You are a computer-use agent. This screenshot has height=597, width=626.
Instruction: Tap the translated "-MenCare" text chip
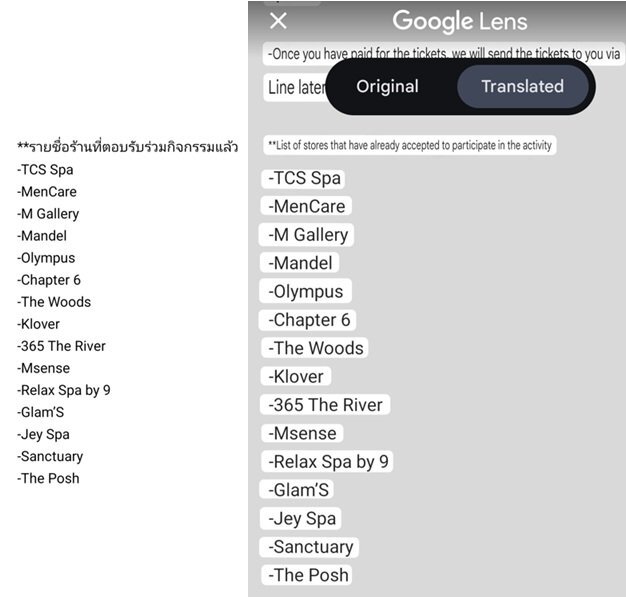(306, 206)
